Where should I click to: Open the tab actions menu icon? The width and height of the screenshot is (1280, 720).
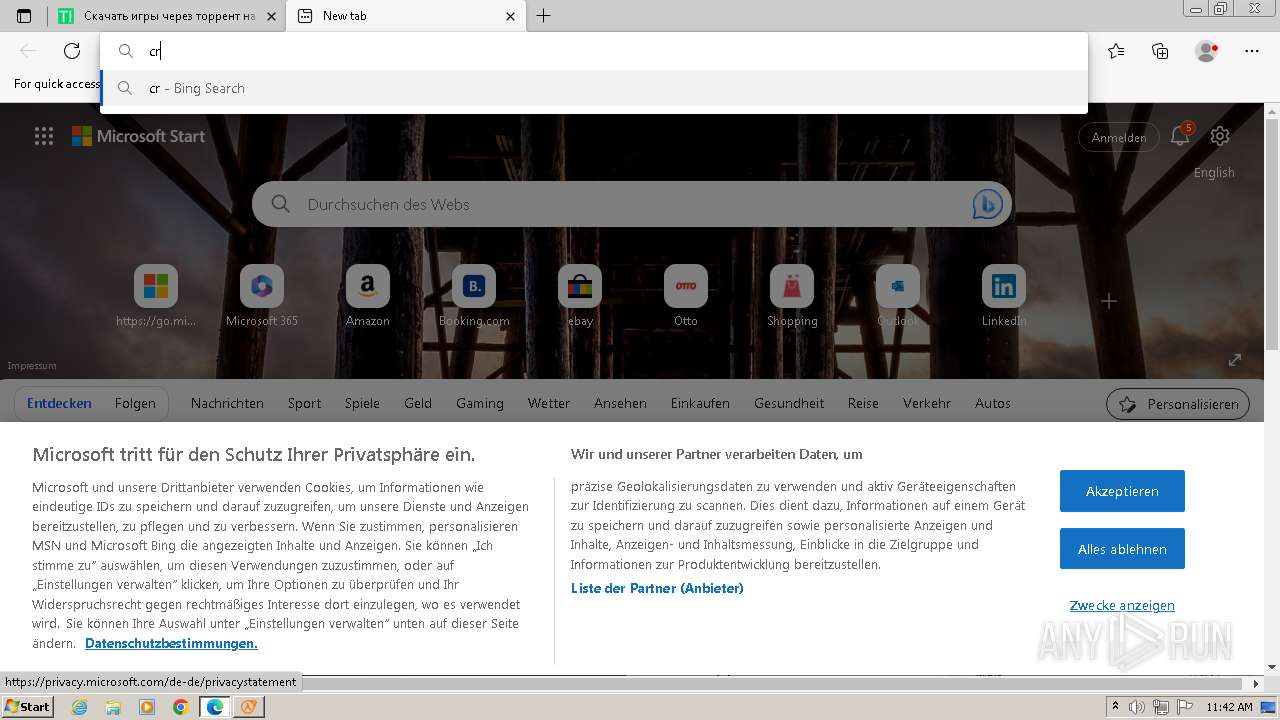(x=24, y=16)
